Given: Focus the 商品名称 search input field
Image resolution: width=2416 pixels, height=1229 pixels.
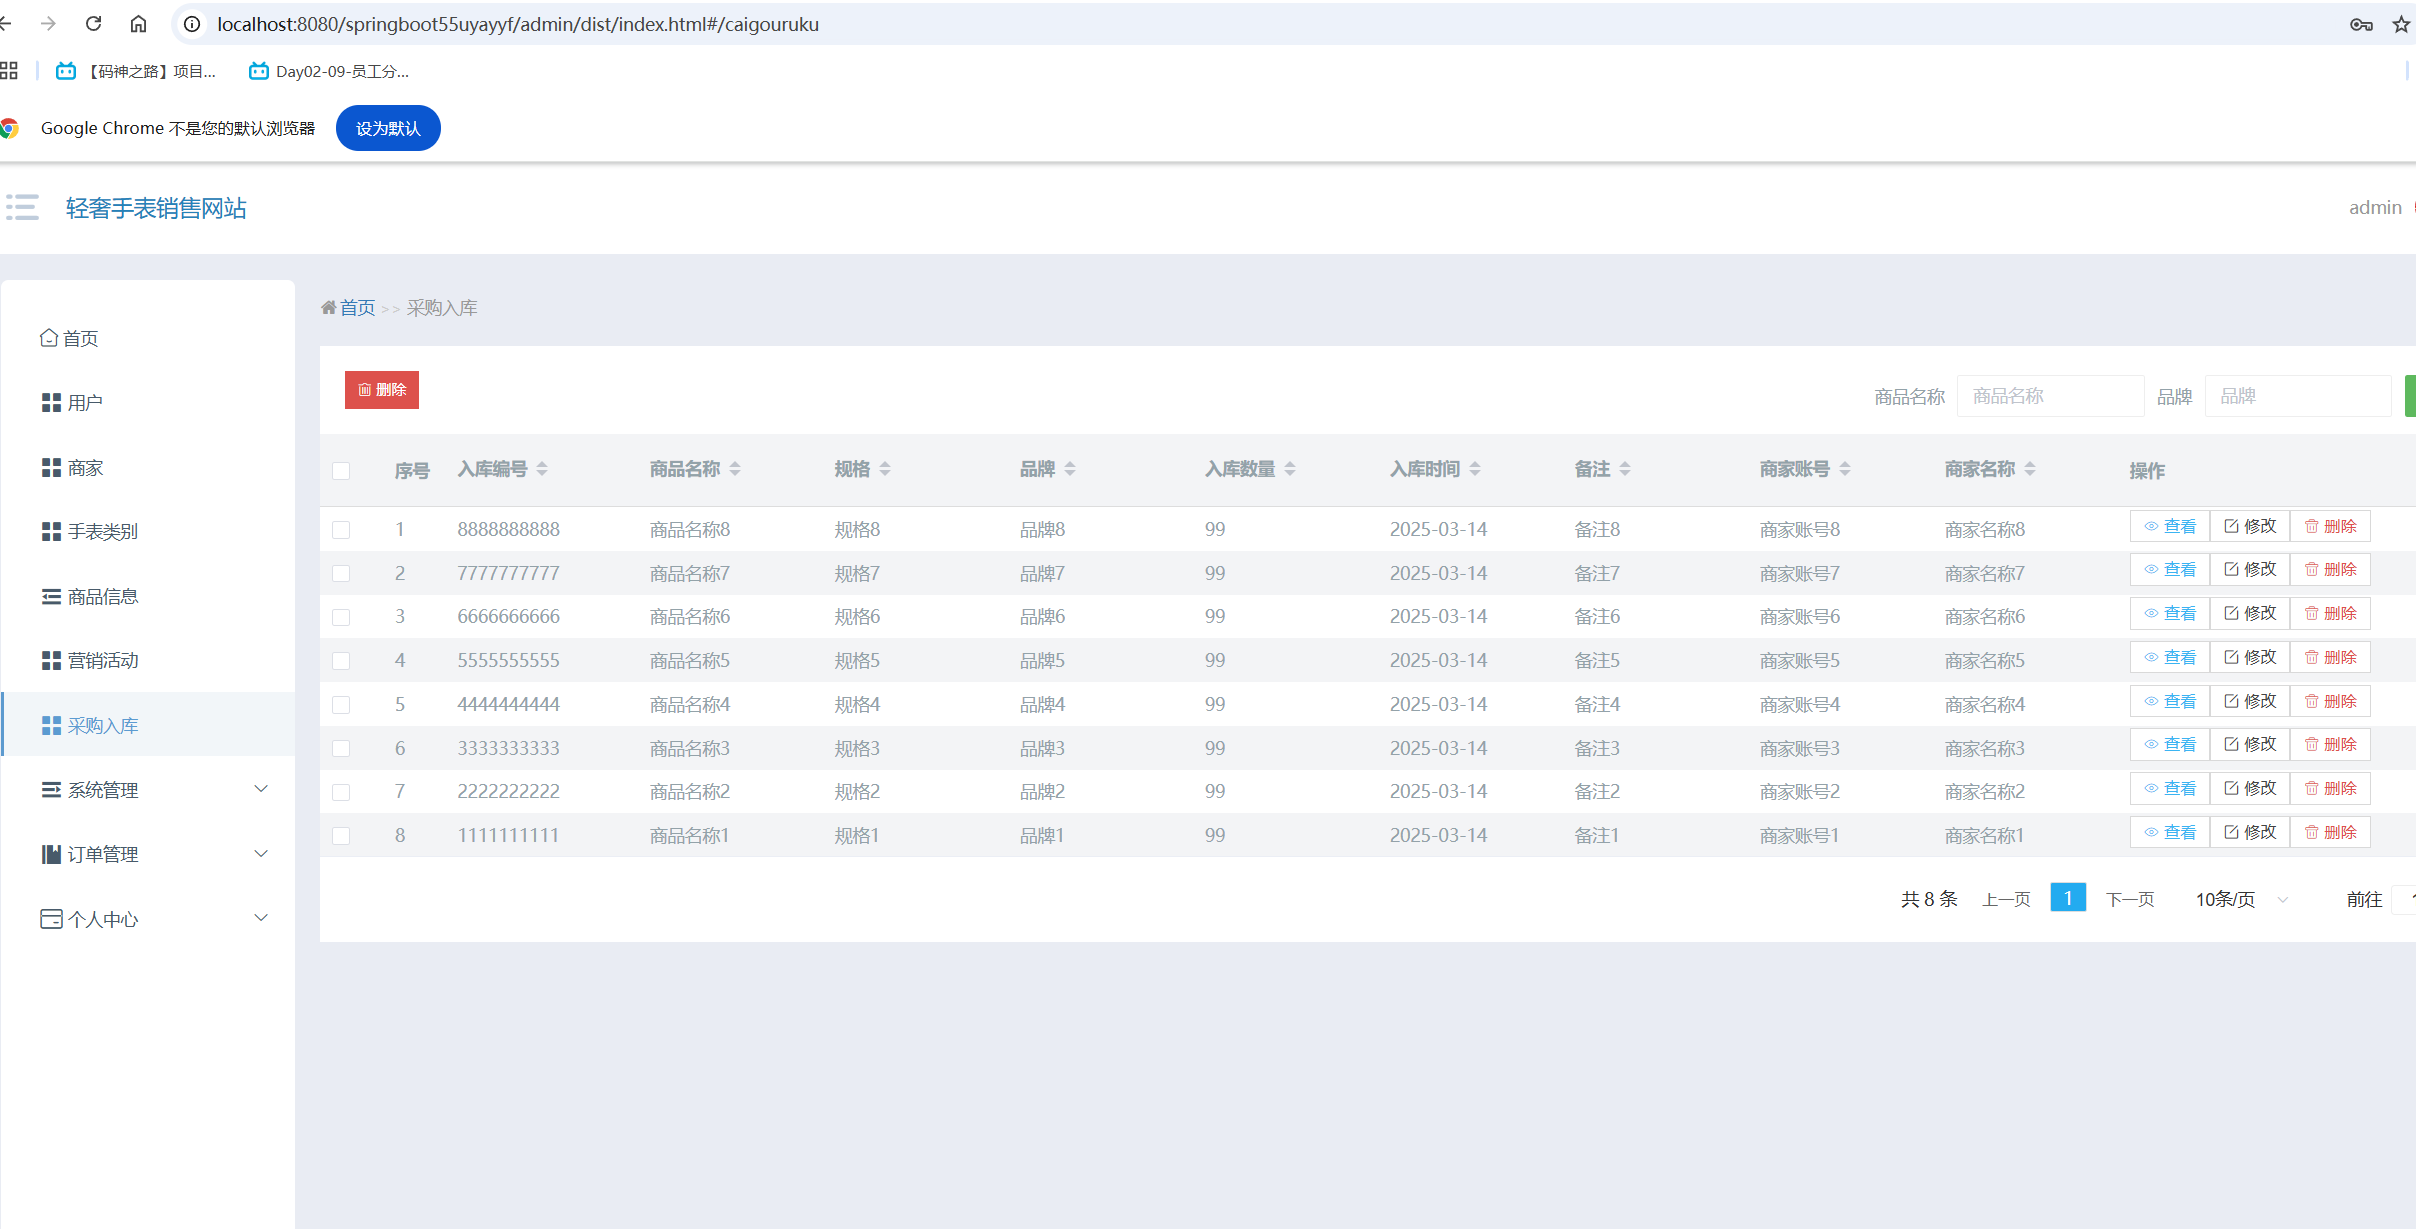Looking at the screenshot, I should [2050, 396].
